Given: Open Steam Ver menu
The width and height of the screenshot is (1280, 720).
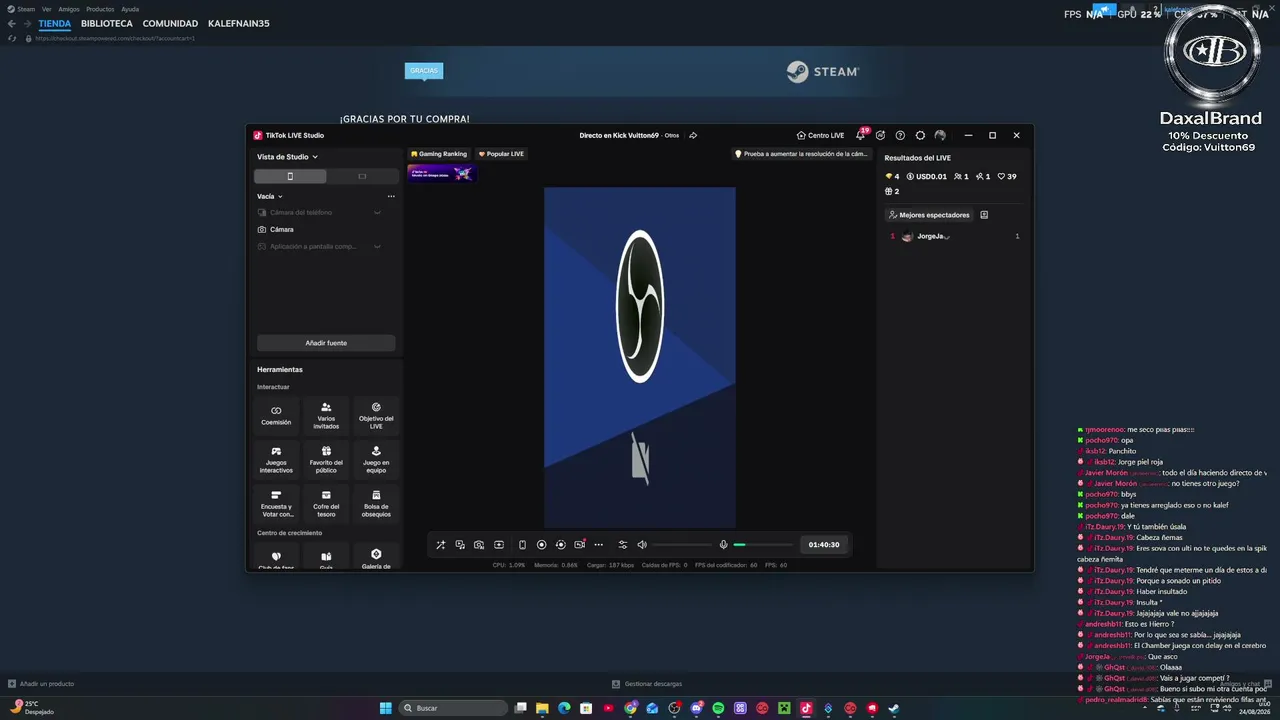Looking at the screenshot, I should pos(46,9).
